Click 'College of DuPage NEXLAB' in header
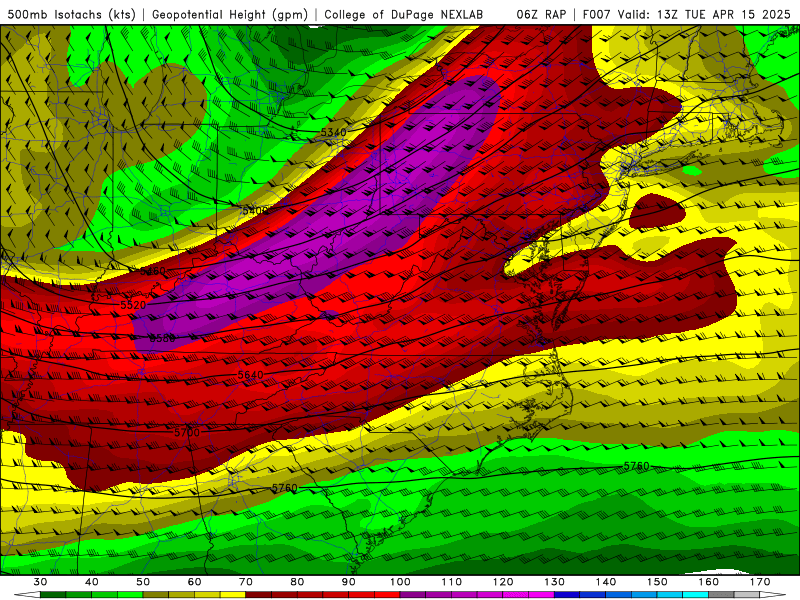800x600 pixels. point(403,15)
